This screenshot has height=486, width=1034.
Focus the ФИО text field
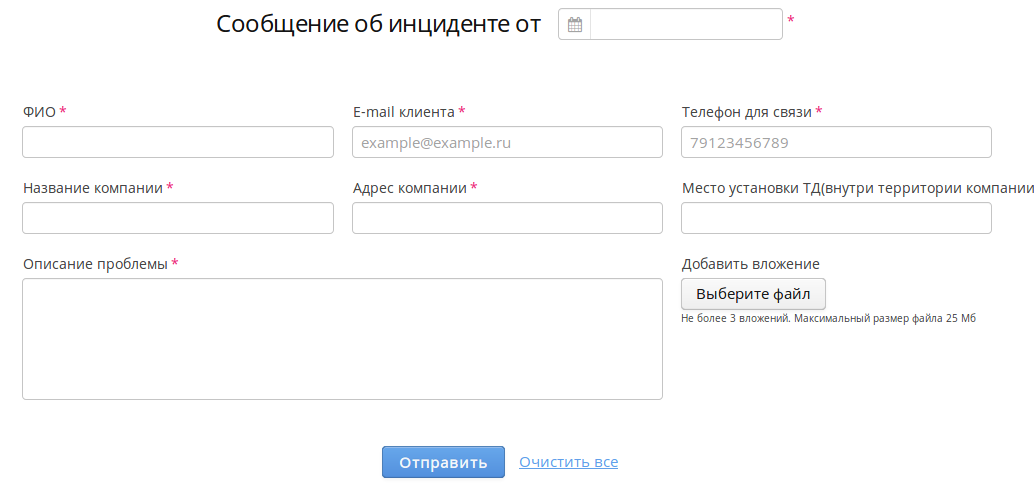click(178, 142)
